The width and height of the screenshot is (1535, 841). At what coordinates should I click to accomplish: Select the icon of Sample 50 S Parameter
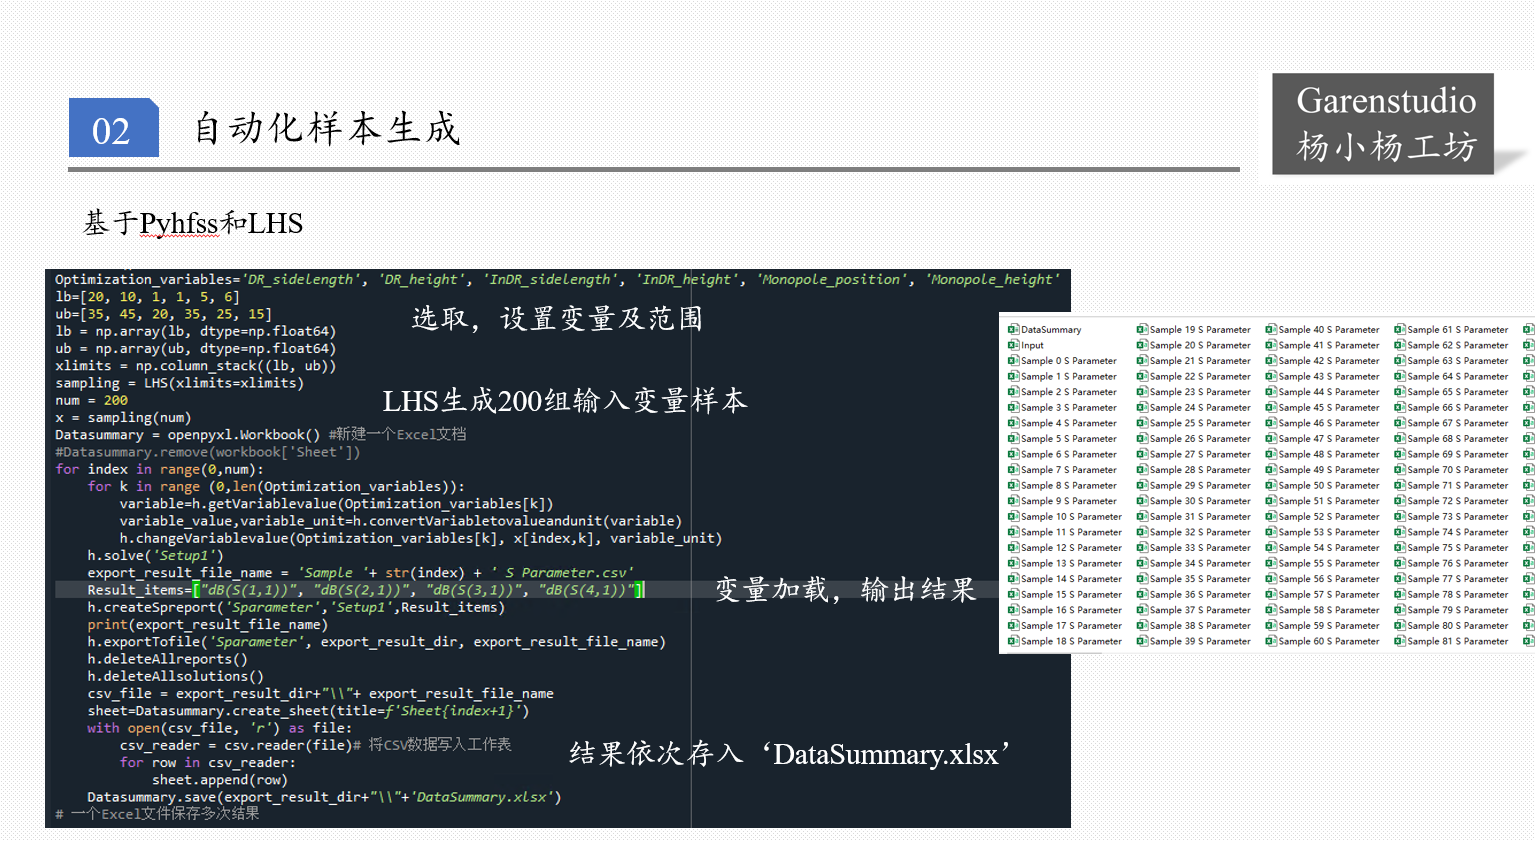click(x=1271, y=485)
